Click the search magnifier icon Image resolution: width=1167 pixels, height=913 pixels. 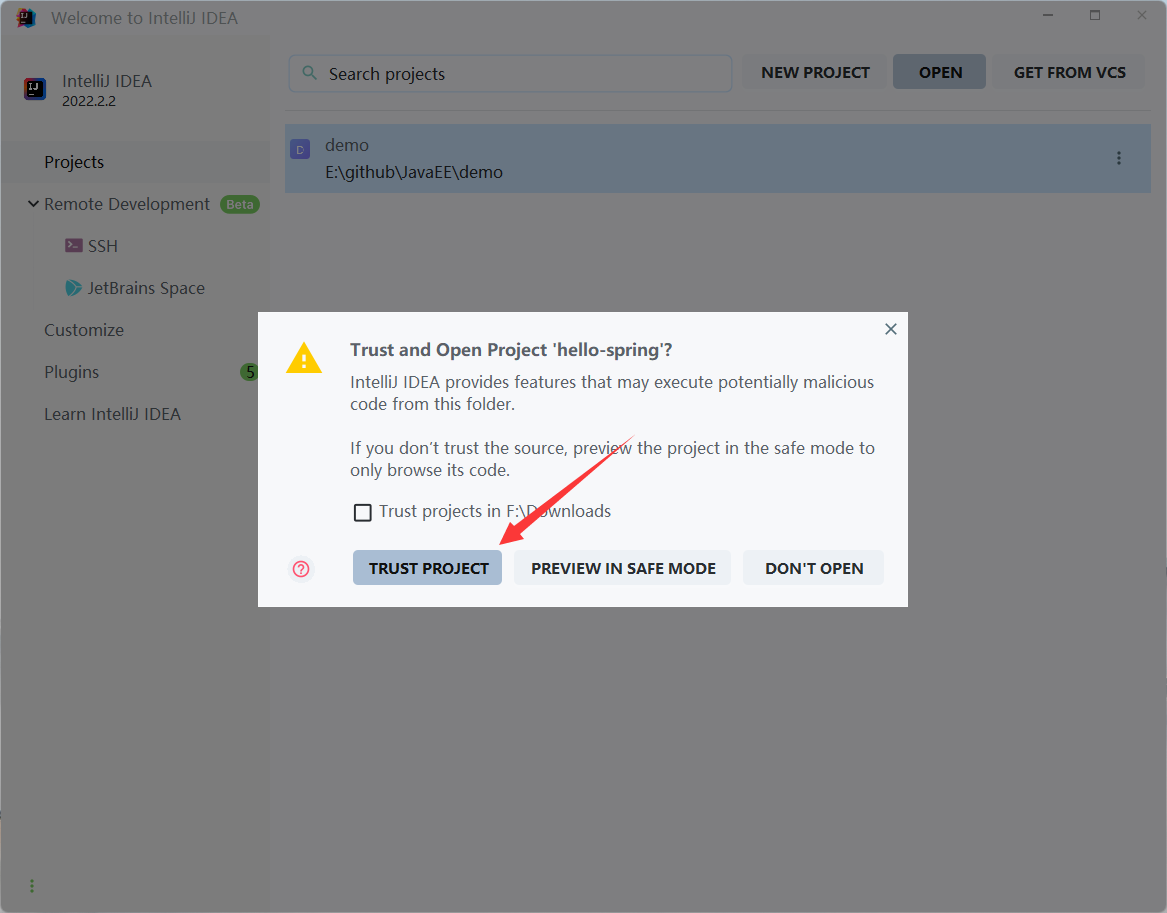point(310,73)
